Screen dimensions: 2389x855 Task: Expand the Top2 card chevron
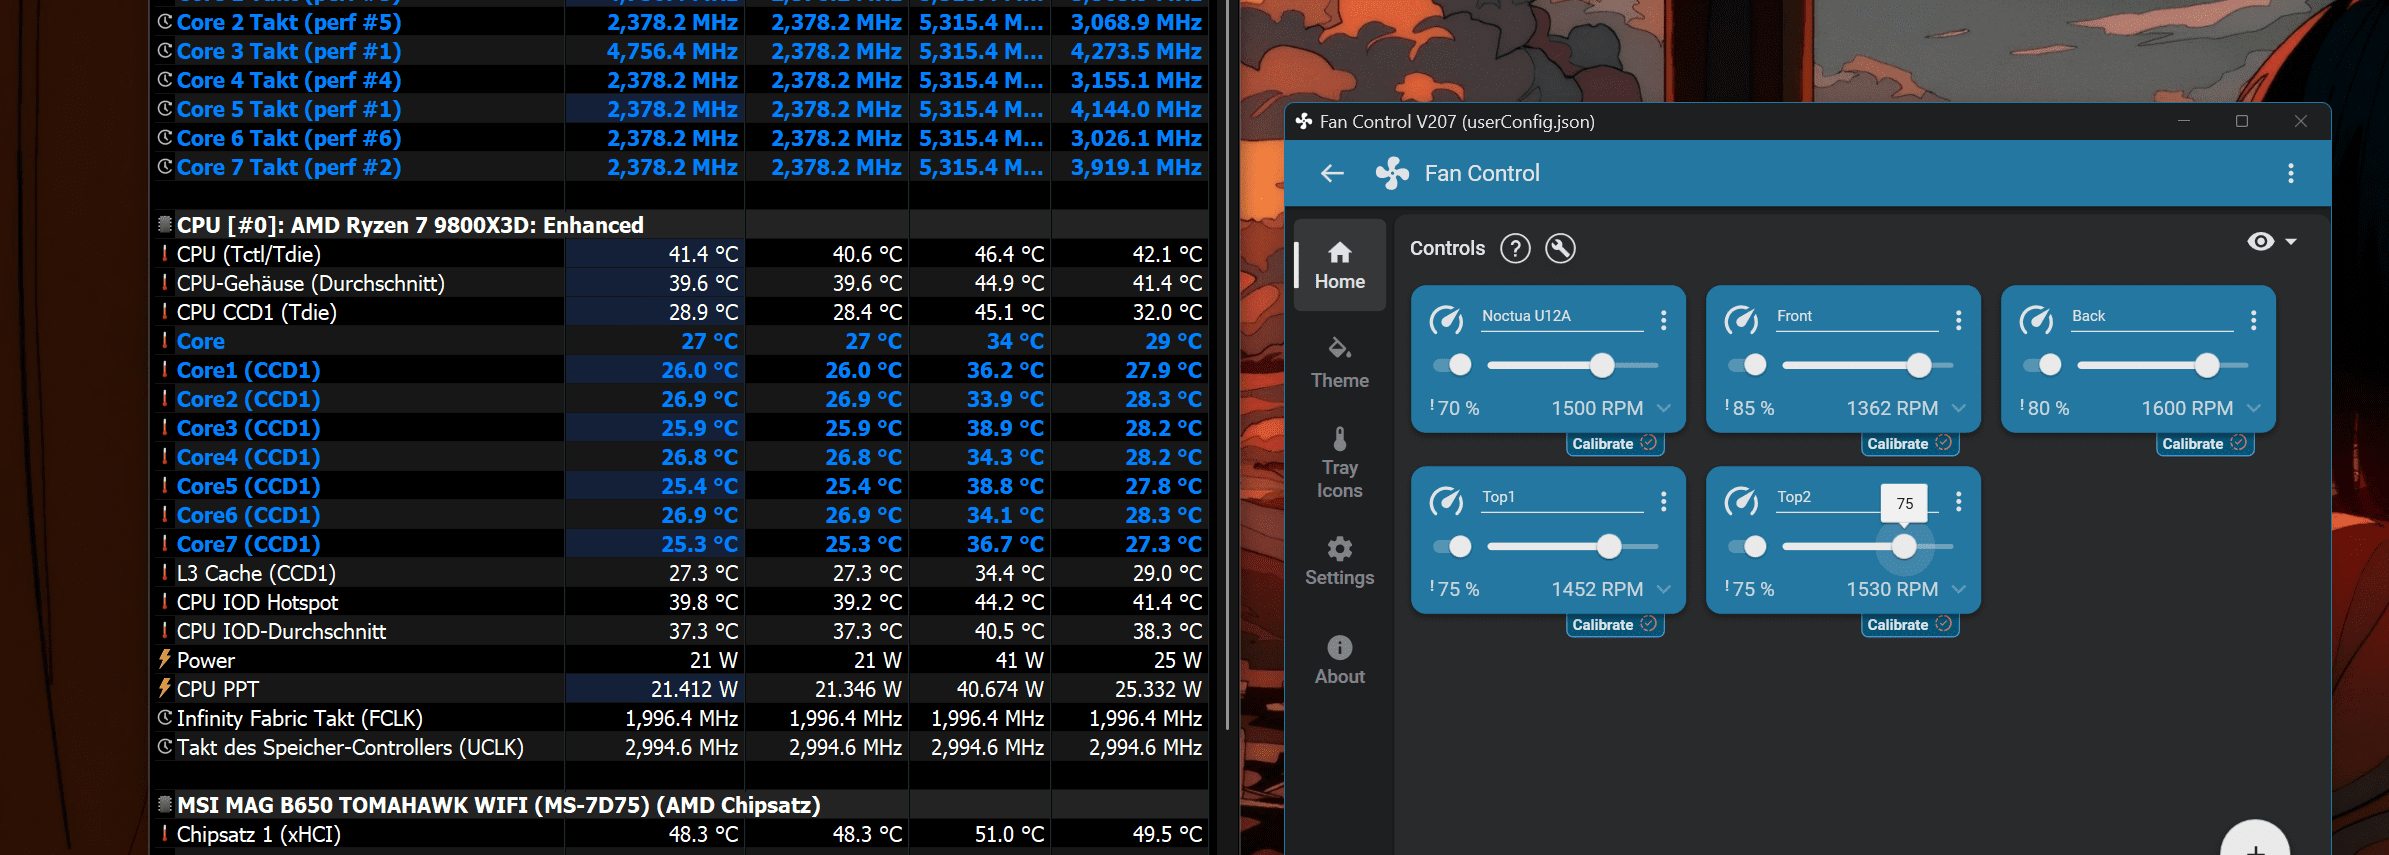pyautogui.click(x=1959, y=589)
